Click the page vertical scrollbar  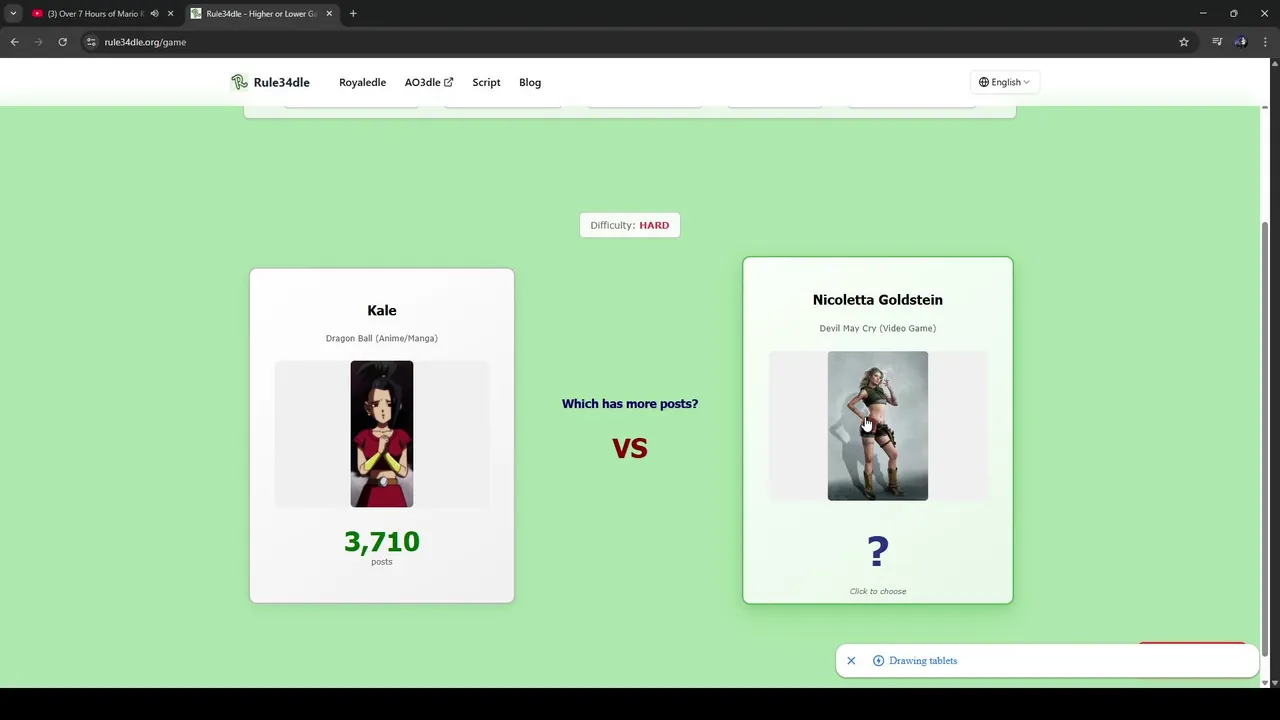(1265, 440)
